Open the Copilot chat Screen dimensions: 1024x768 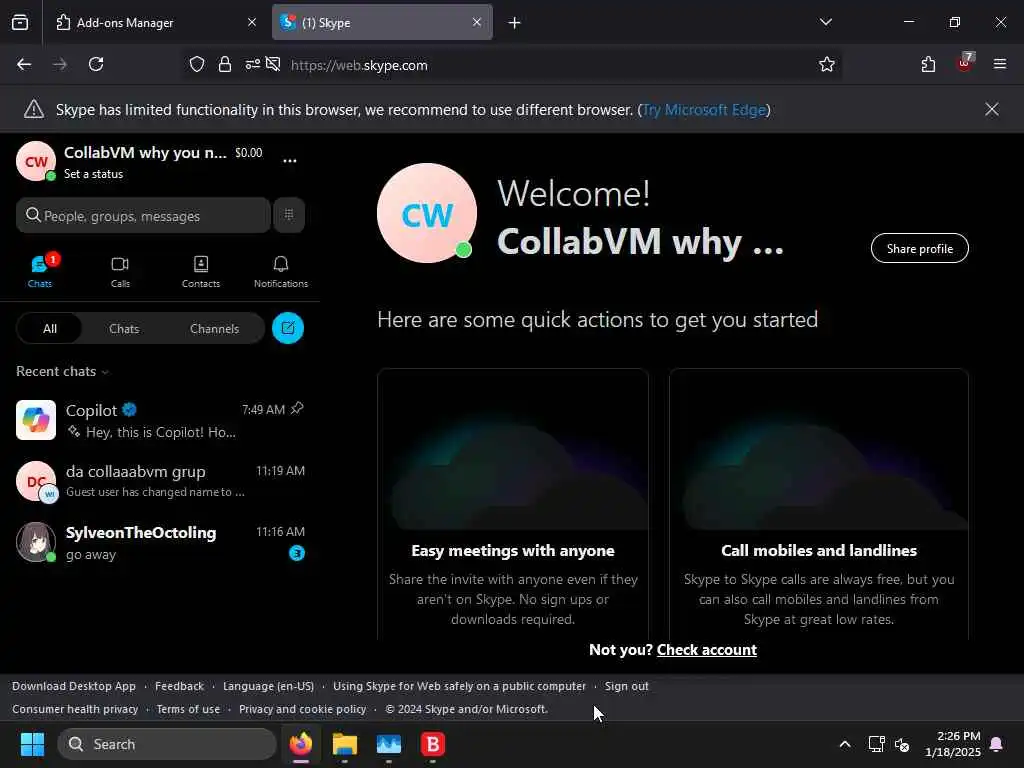pyautogui.click(x=160, y=420)
